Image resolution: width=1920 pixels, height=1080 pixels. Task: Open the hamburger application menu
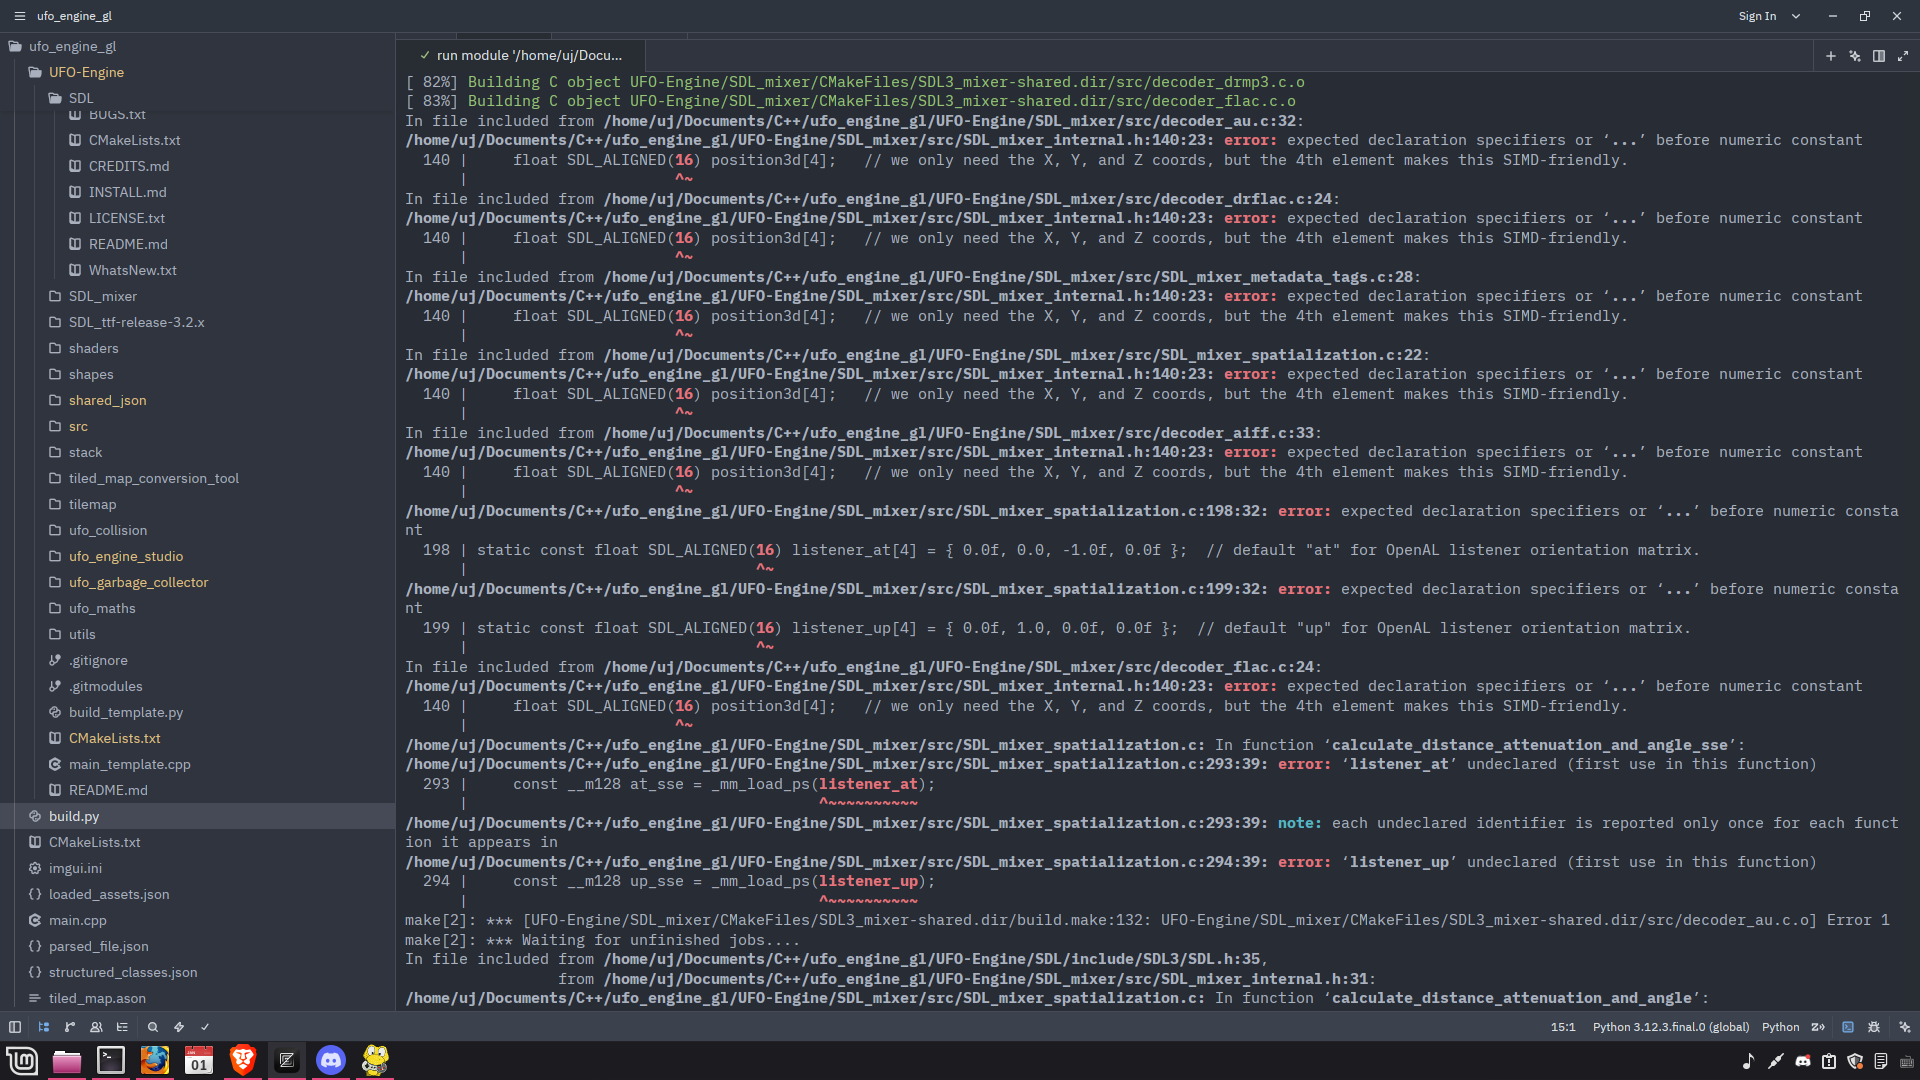19,16
